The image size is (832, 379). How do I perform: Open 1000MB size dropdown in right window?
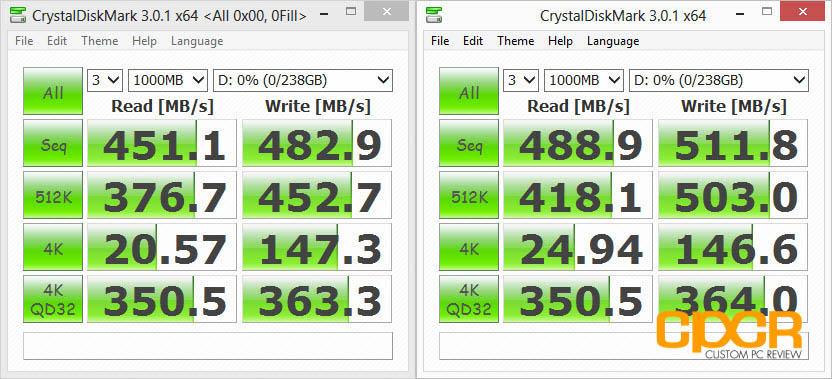584,81
